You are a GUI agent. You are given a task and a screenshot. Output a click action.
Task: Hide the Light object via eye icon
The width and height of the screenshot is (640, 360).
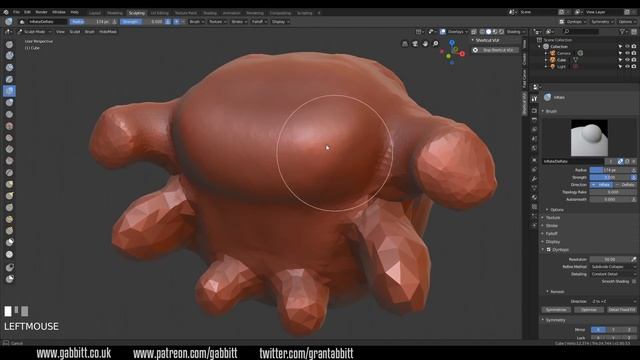coord(627,66)
